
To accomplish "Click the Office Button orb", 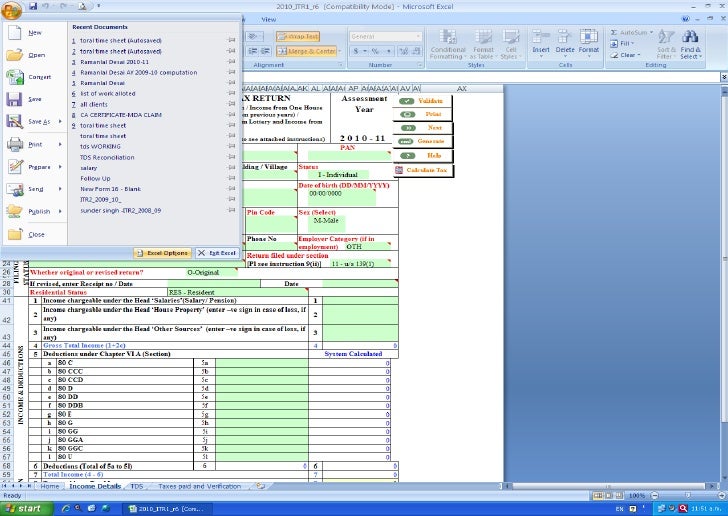I will [10, 8].
